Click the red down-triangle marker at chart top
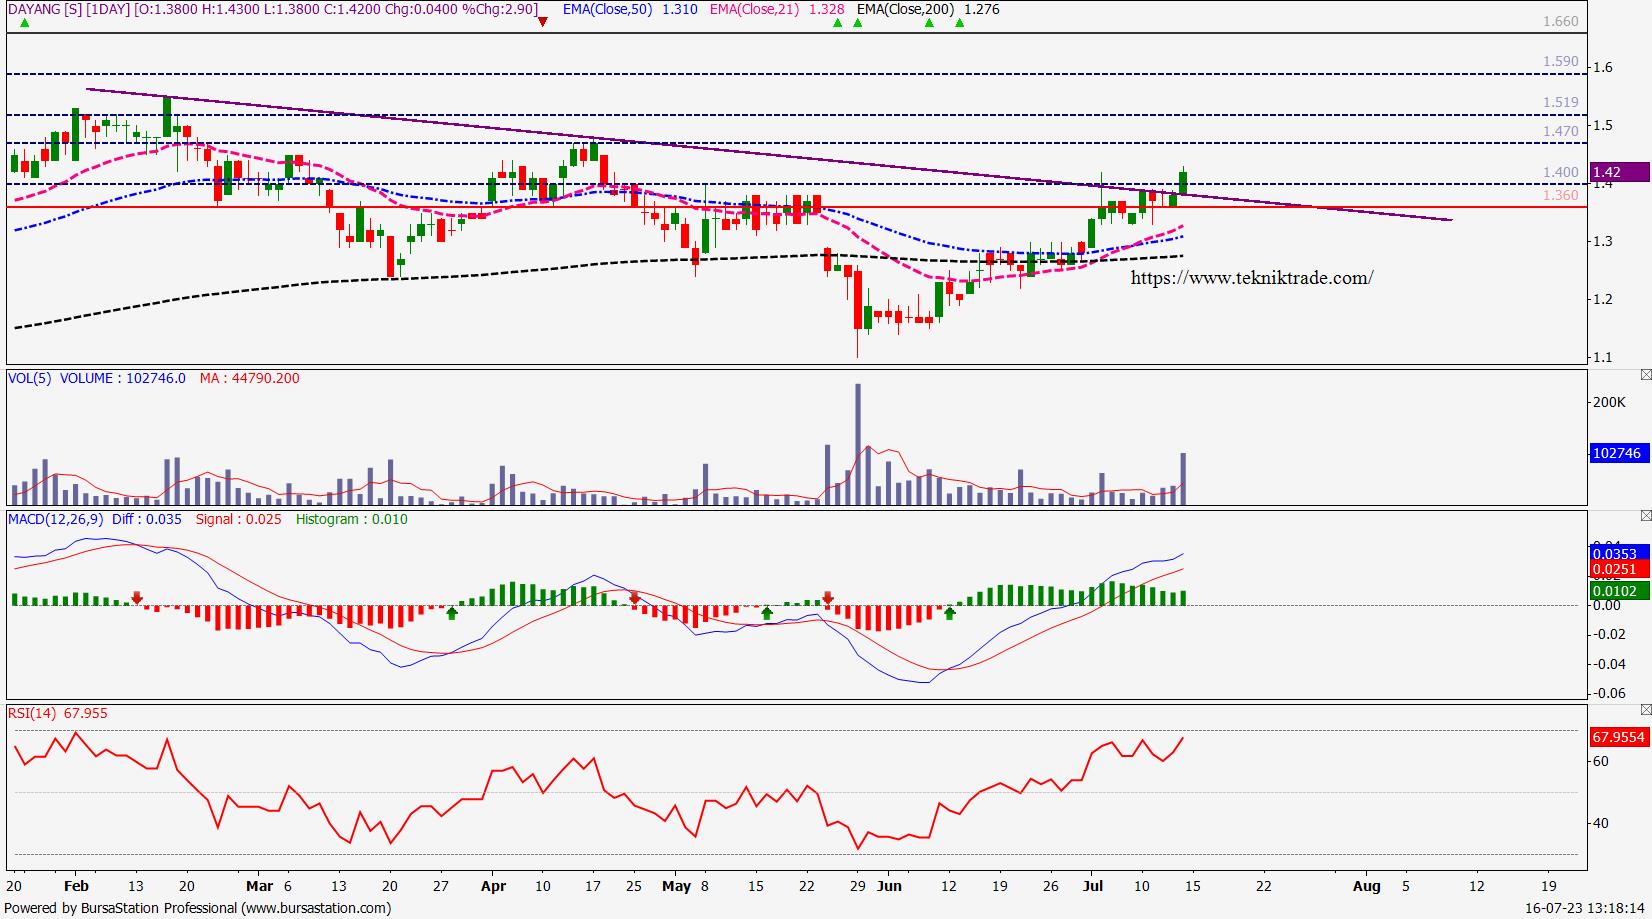 pyautogui.click(x=543, y=21)
